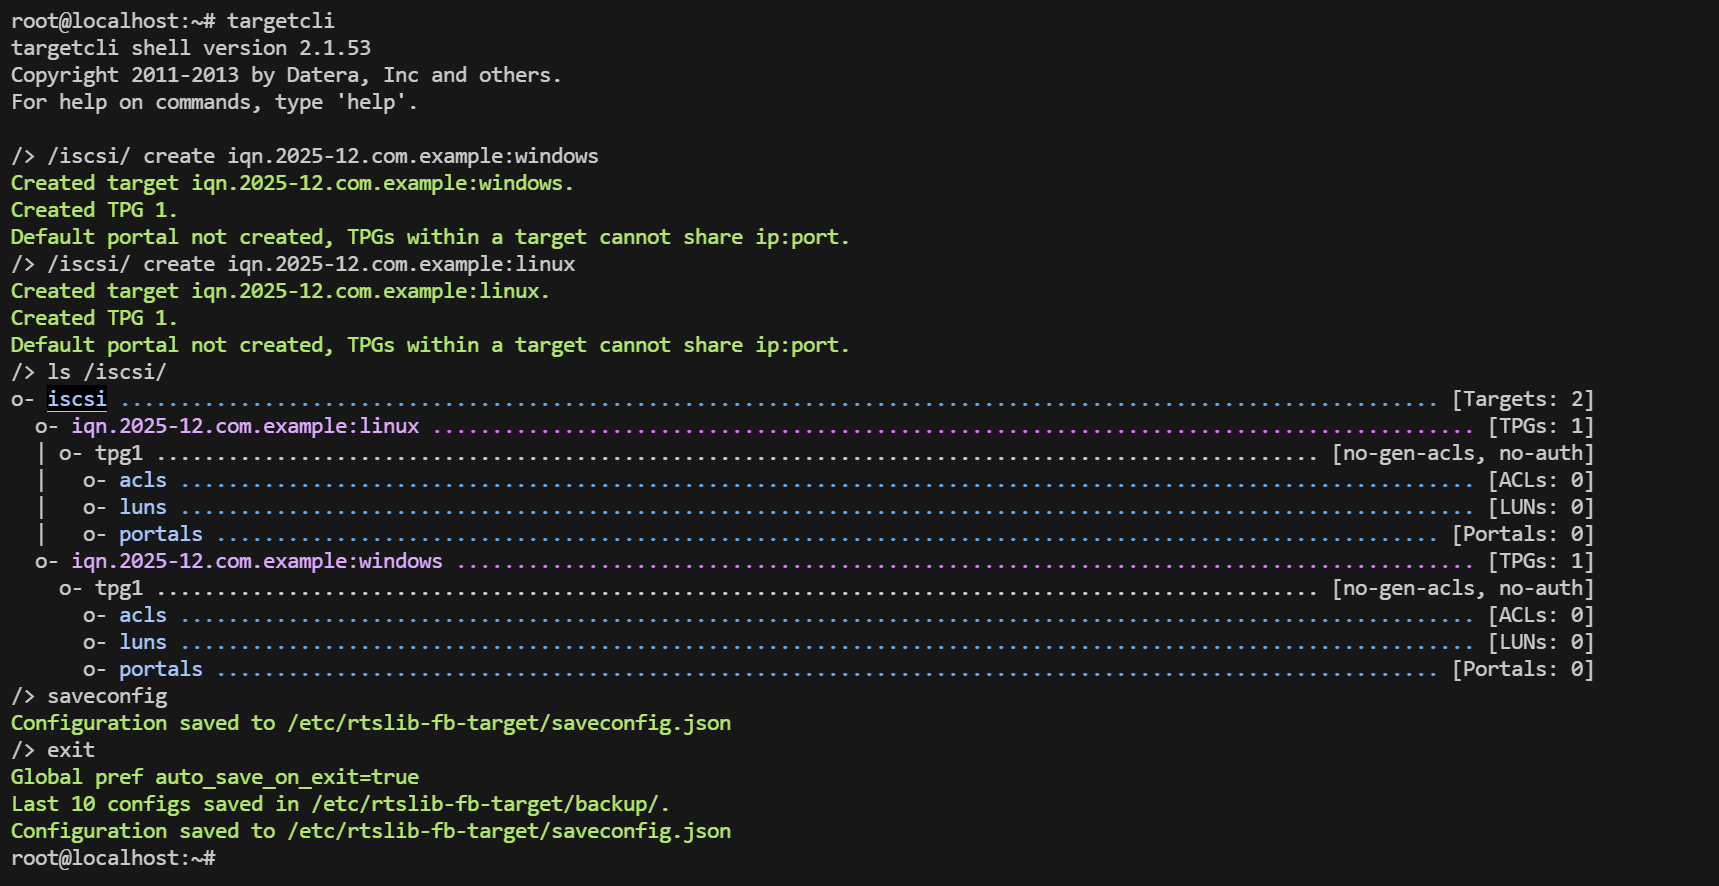
Task: Click the o- marker before iscsi
Action: pos(23,399)
